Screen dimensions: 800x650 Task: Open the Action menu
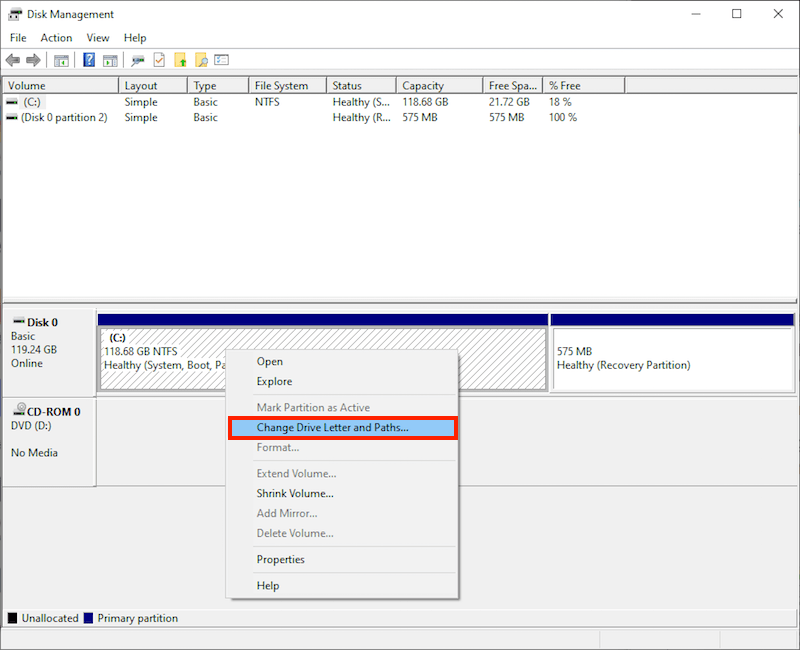56,38
